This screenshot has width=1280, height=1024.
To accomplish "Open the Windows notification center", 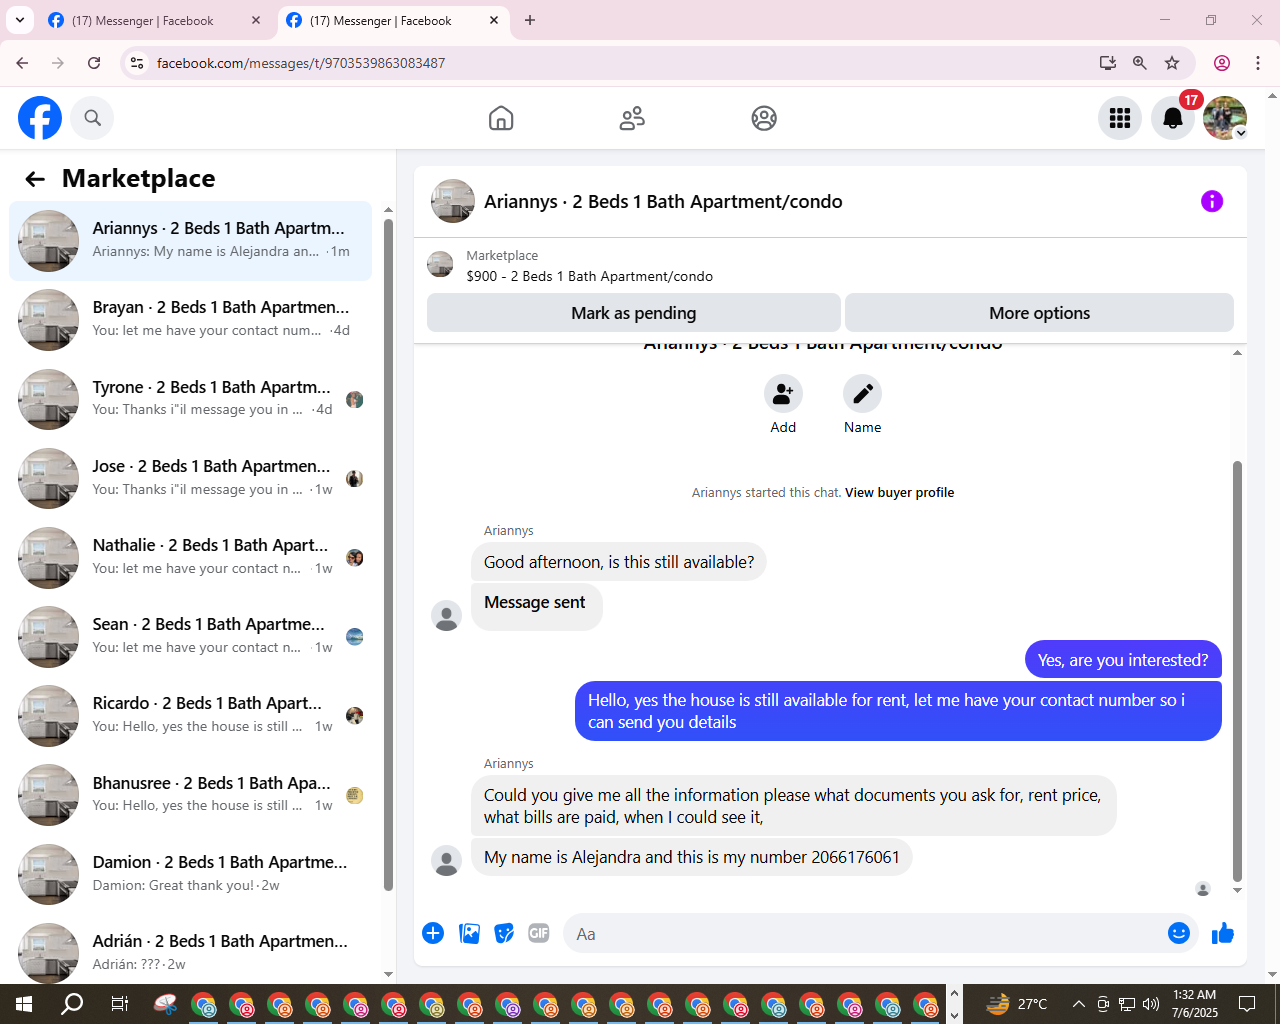I will point(1247,1004).
